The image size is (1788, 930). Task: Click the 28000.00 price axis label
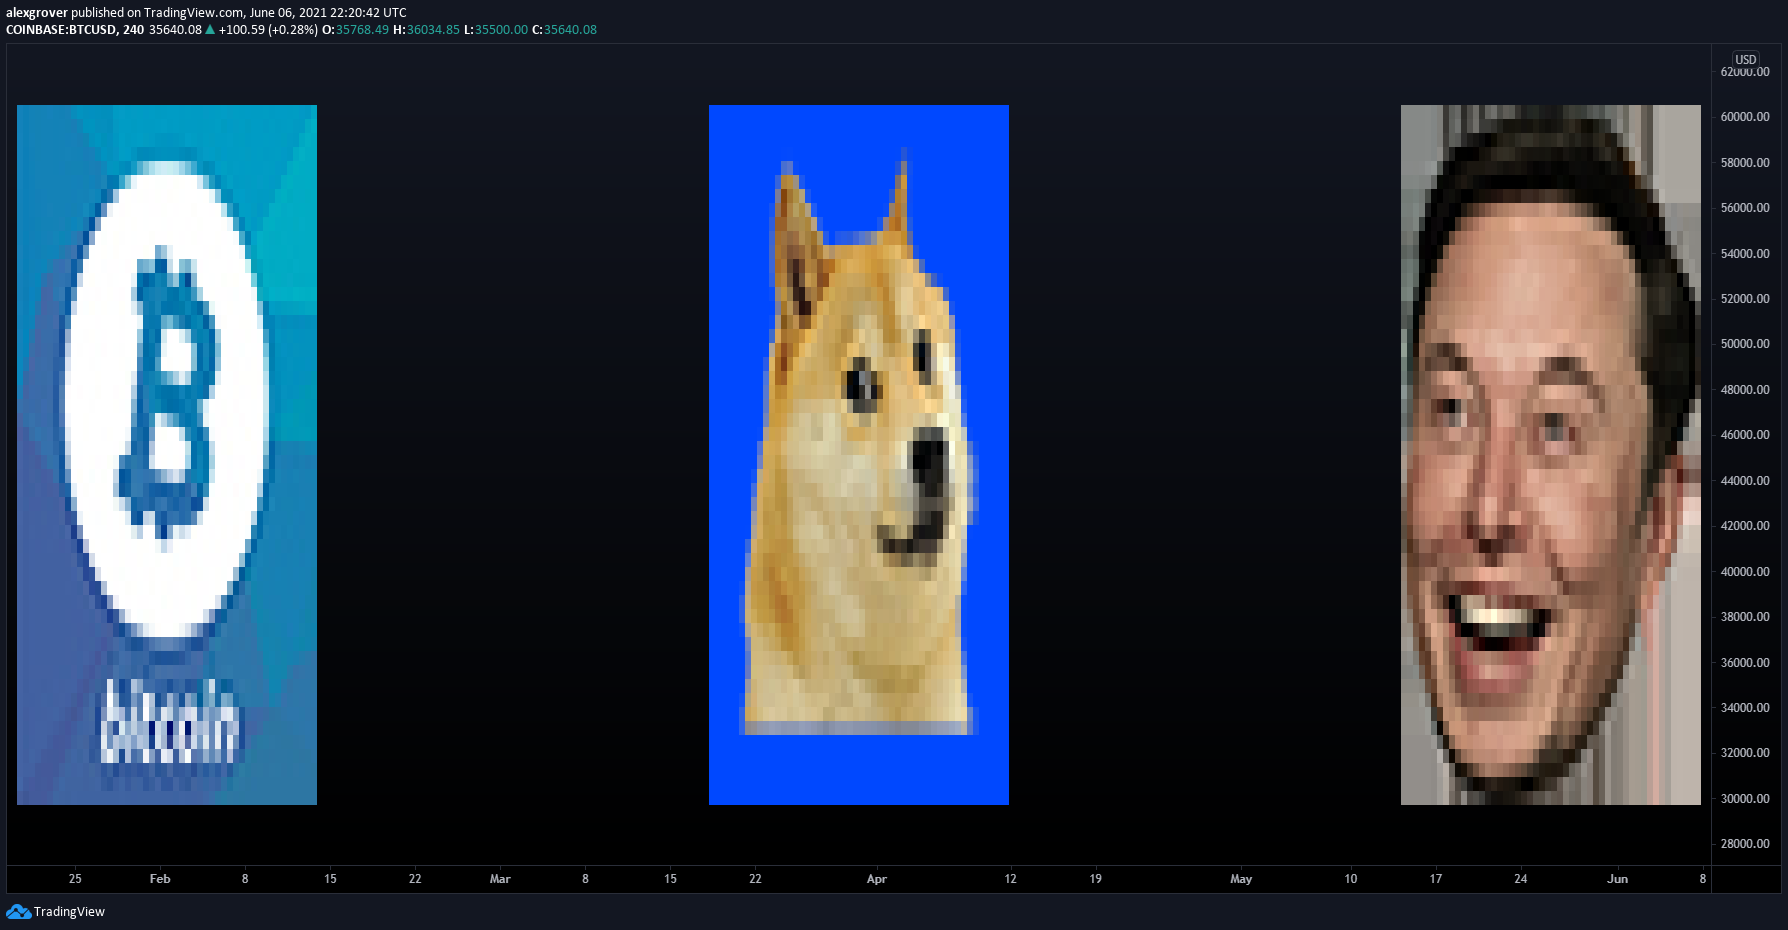1745,844
